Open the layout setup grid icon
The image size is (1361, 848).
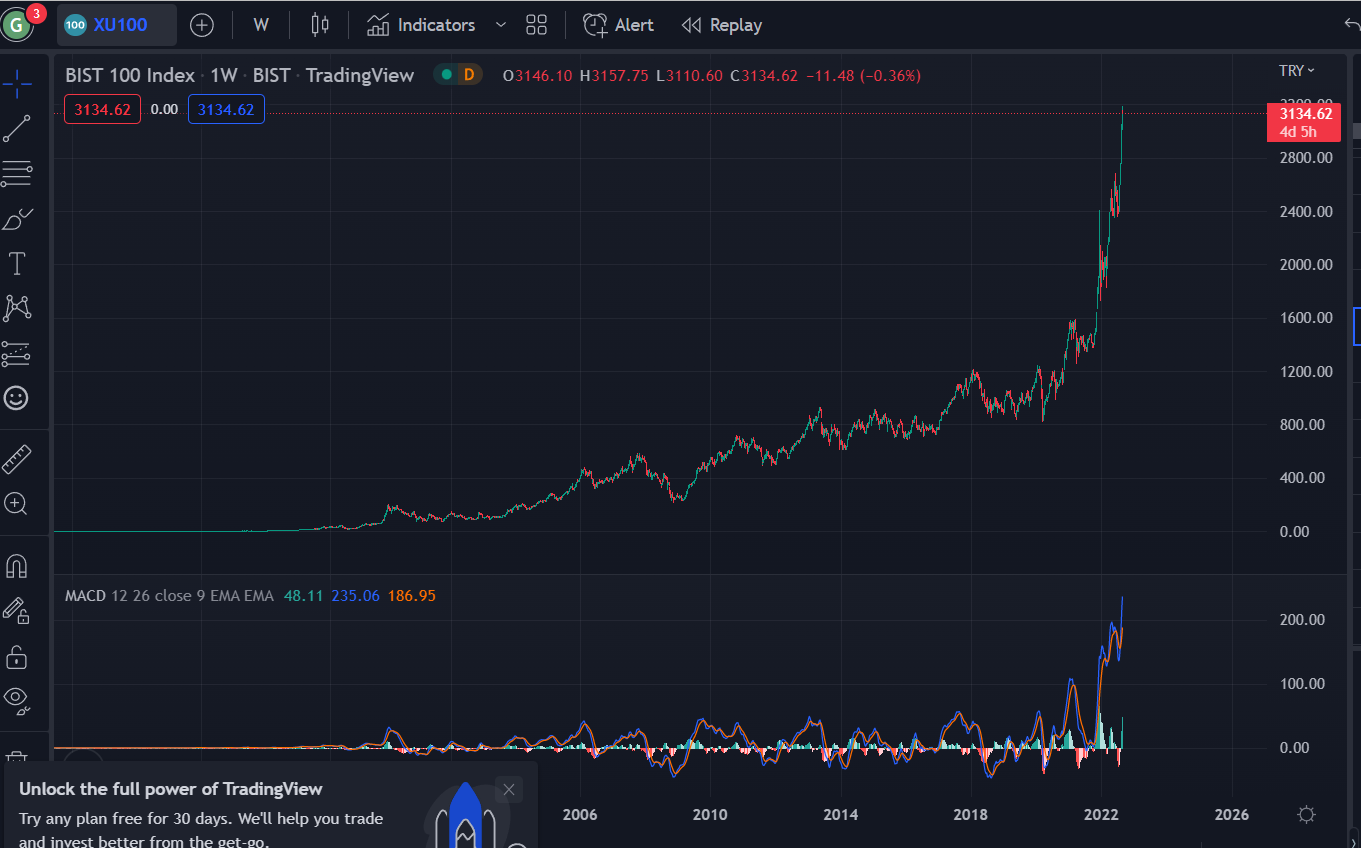537,25
